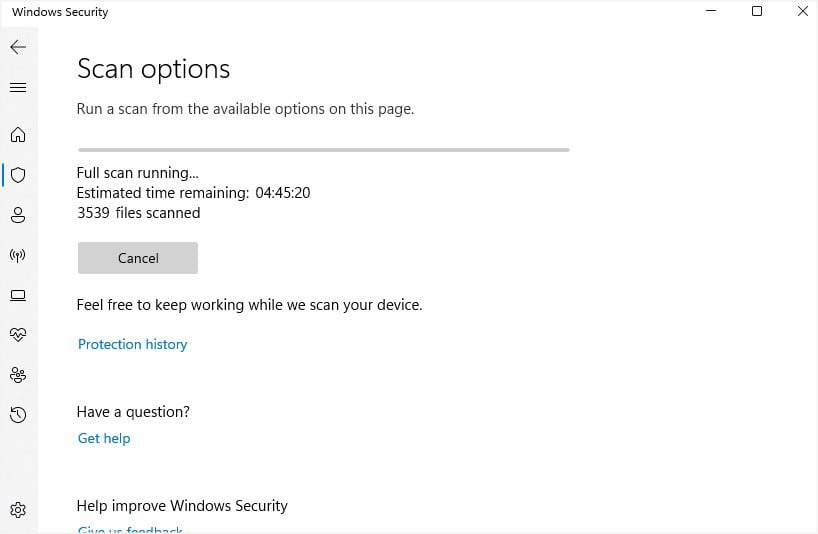The image size is (818, 534).
Task: Open Family options sidebar icon
Action: (18, 374)
